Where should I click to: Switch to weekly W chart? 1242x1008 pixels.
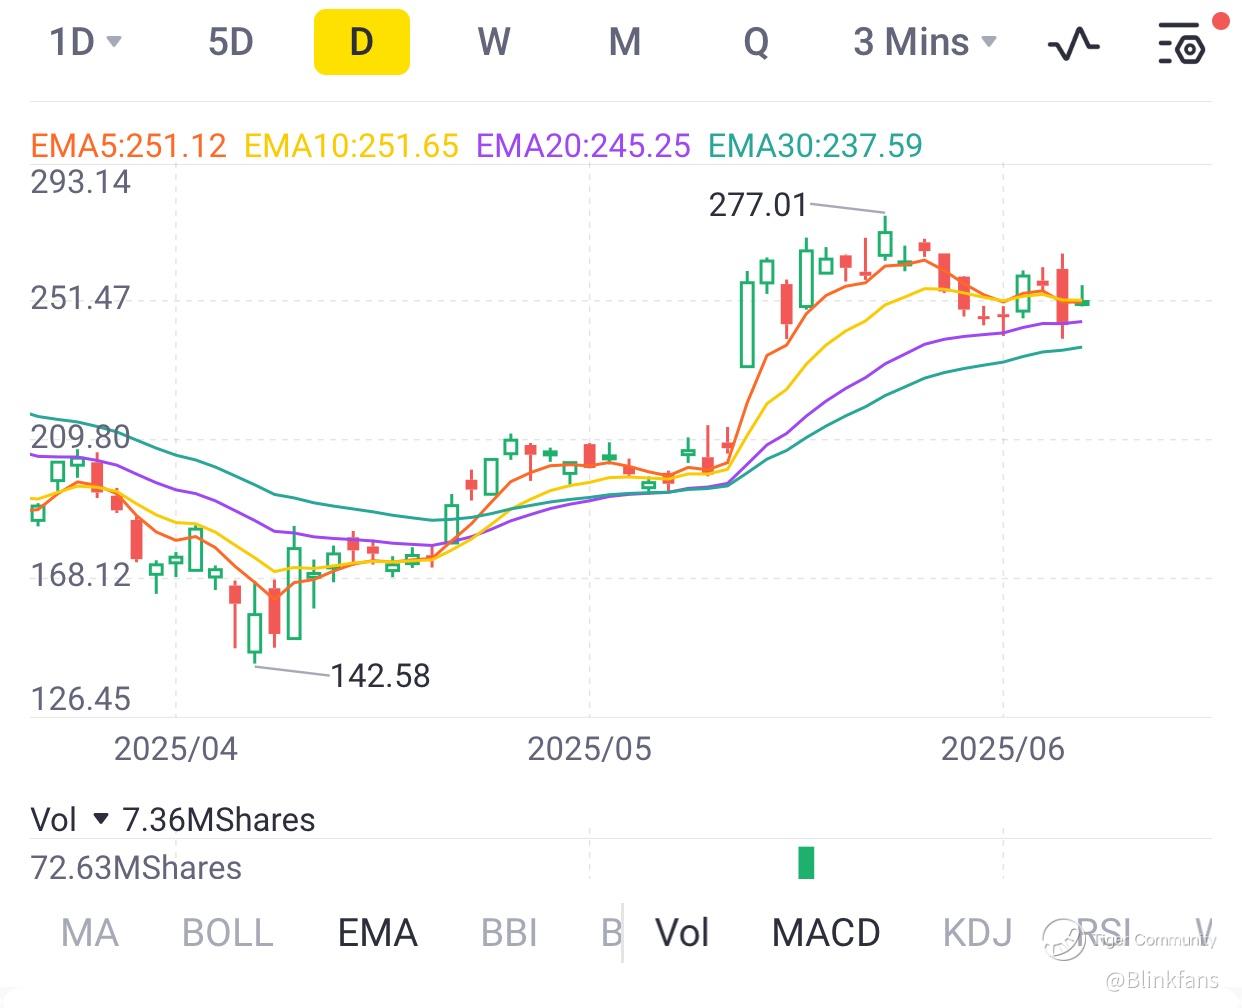point(494,42)
